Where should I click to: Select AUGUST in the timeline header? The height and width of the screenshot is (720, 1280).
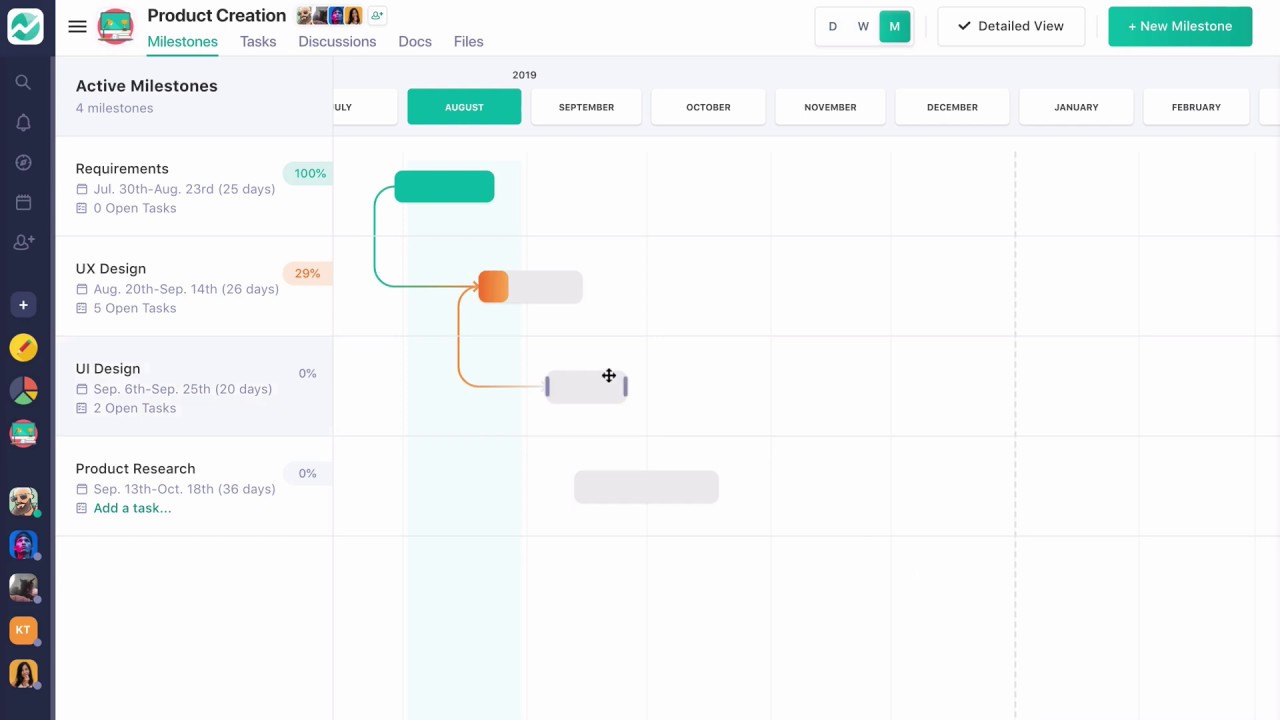464,107
